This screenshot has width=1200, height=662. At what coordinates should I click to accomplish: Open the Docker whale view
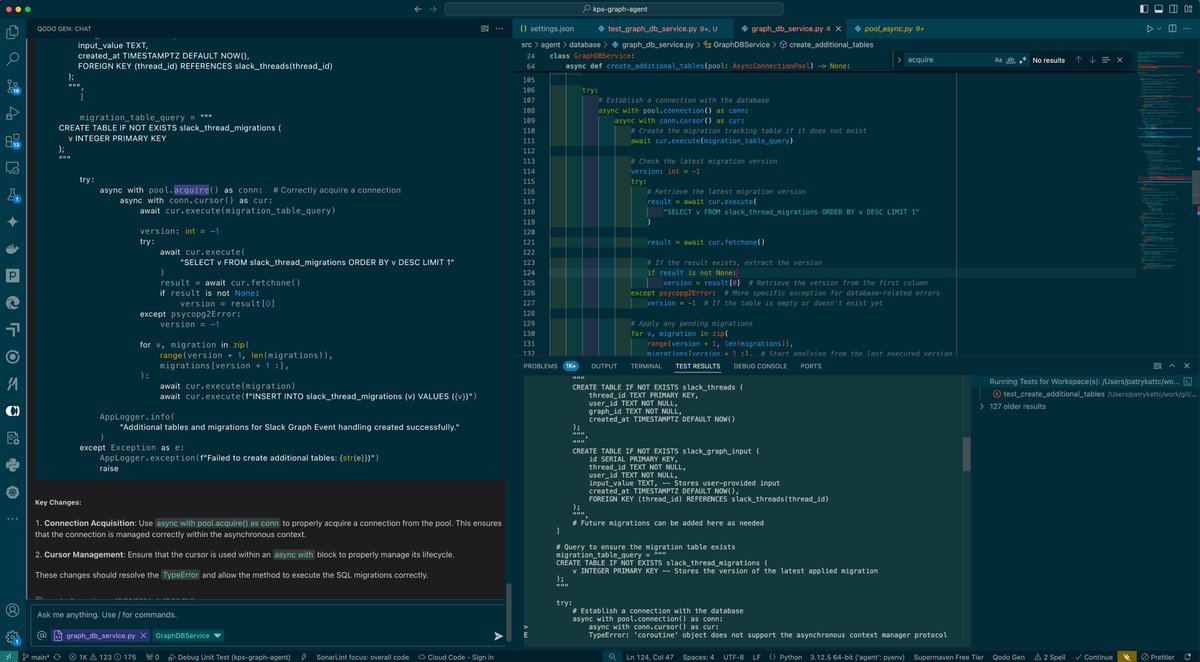pyautogui.click(x=13, y=248)
